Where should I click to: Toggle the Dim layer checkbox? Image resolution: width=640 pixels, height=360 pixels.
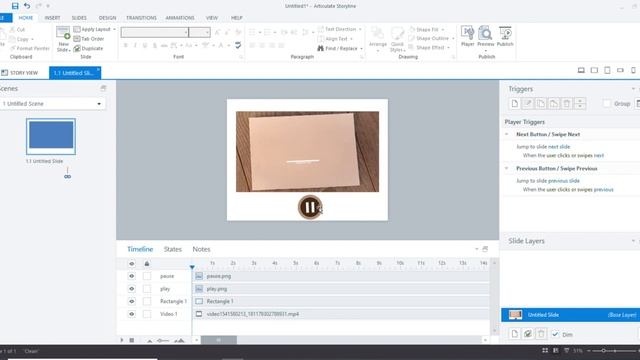point(555,334)
